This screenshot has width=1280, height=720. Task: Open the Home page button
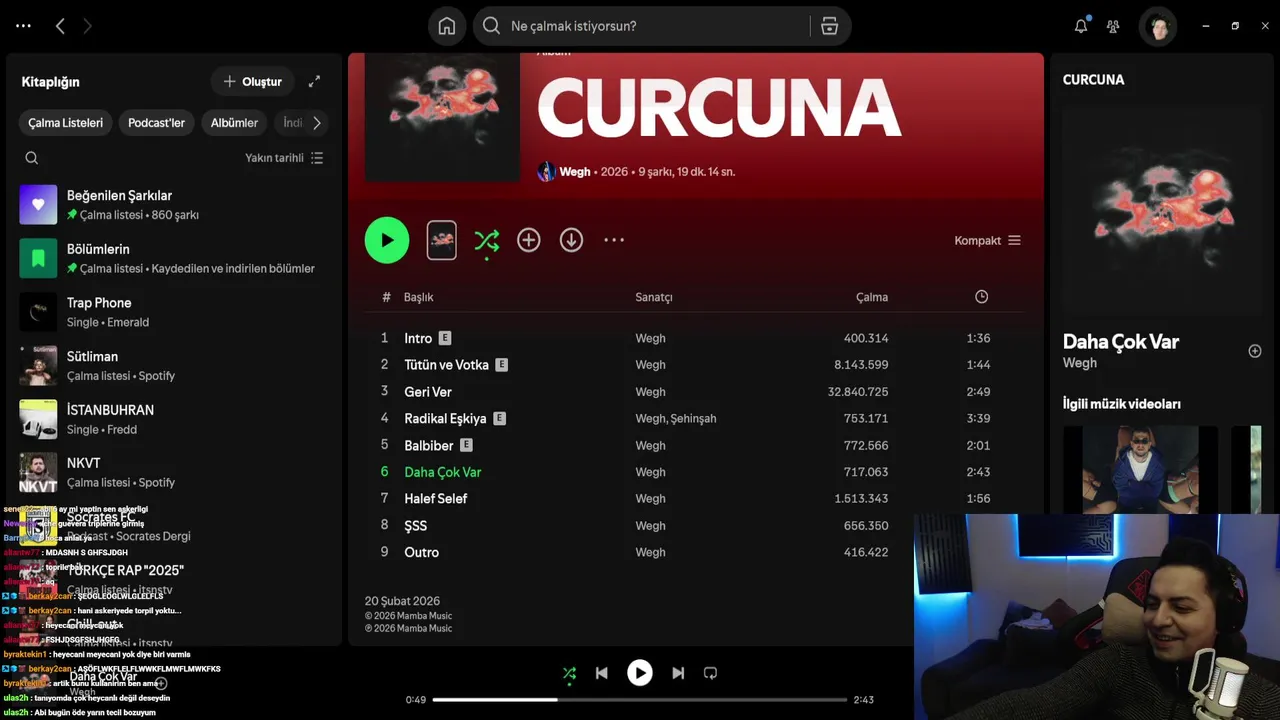[x=447, y=26]
